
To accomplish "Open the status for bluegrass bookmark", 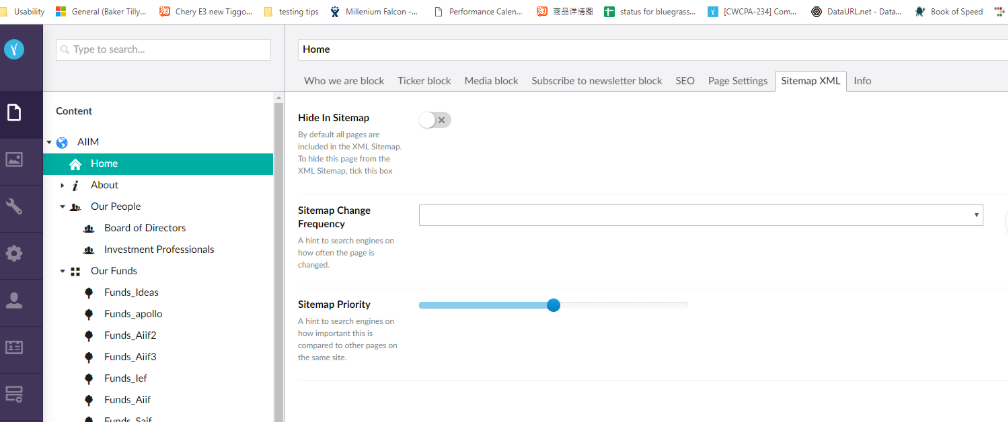I will coord(650,12).
